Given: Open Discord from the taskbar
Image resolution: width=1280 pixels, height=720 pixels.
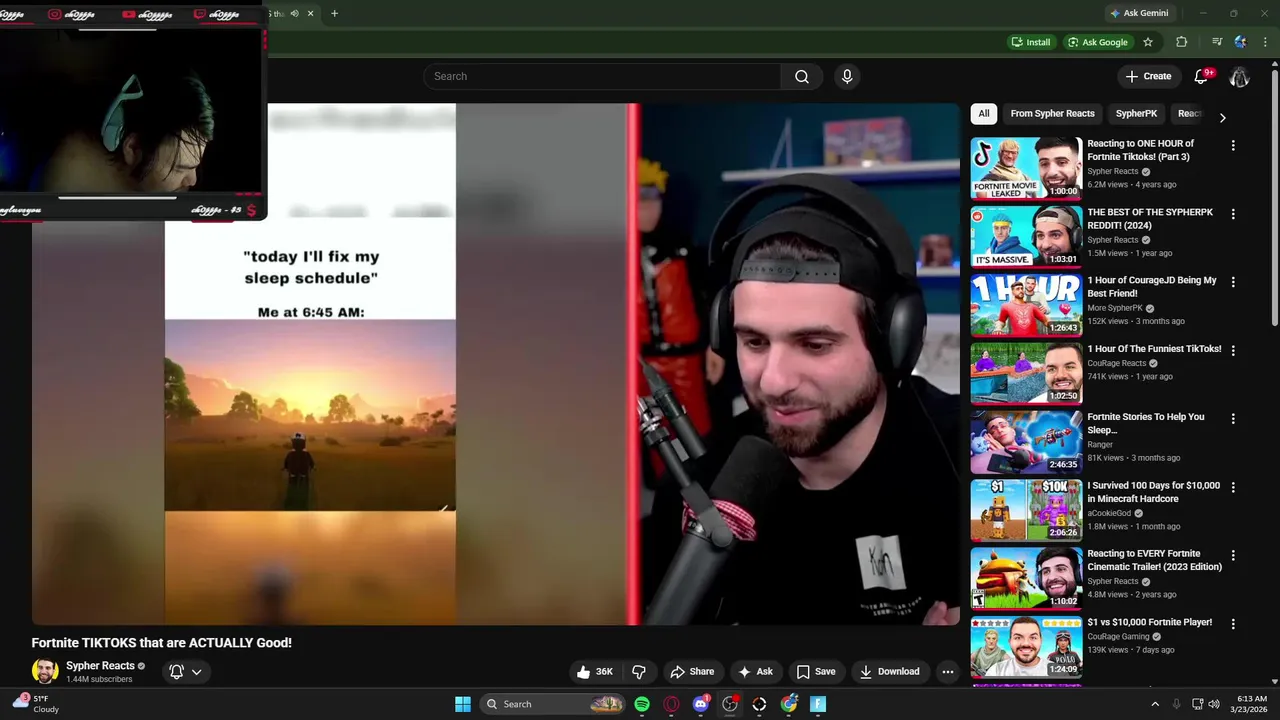Looking at the screenshot, I should 701,704.
